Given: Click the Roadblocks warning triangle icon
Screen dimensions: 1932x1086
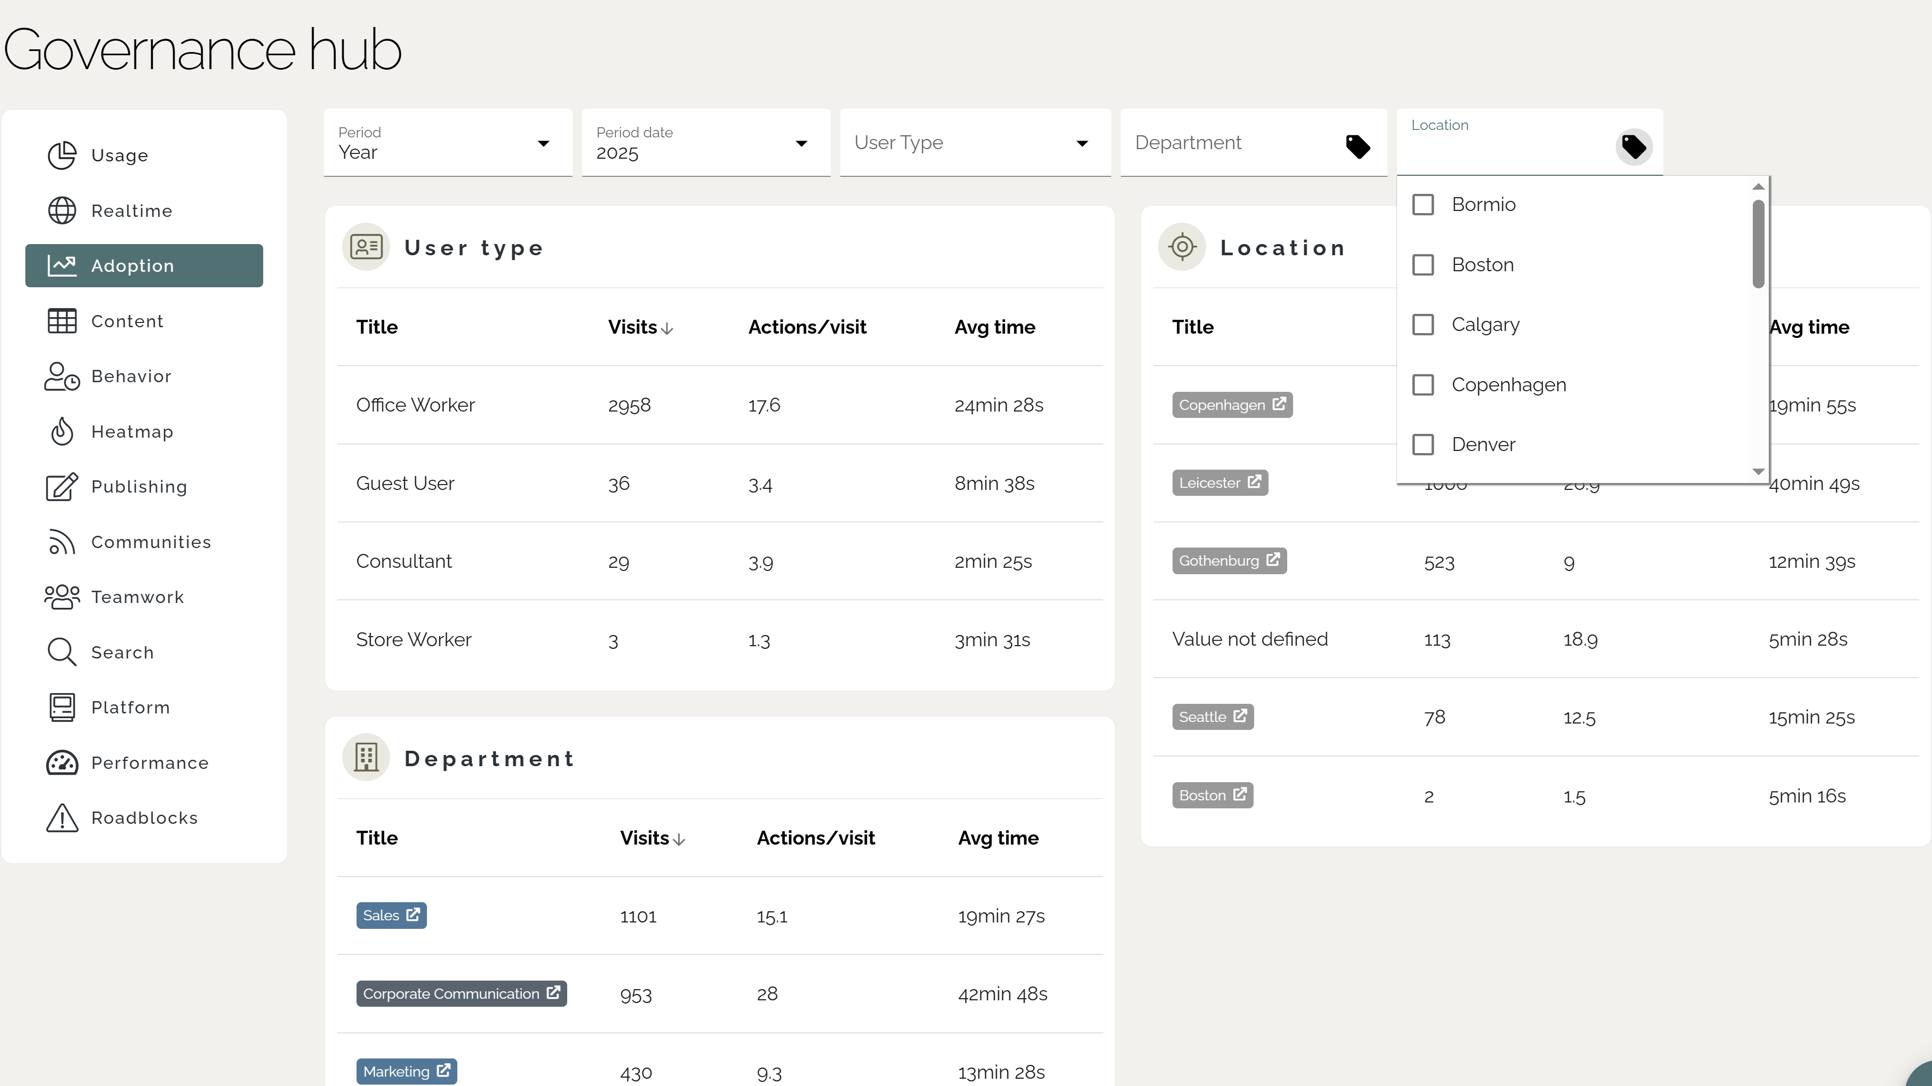Looking at the screenshot, I should pos(62,817).
